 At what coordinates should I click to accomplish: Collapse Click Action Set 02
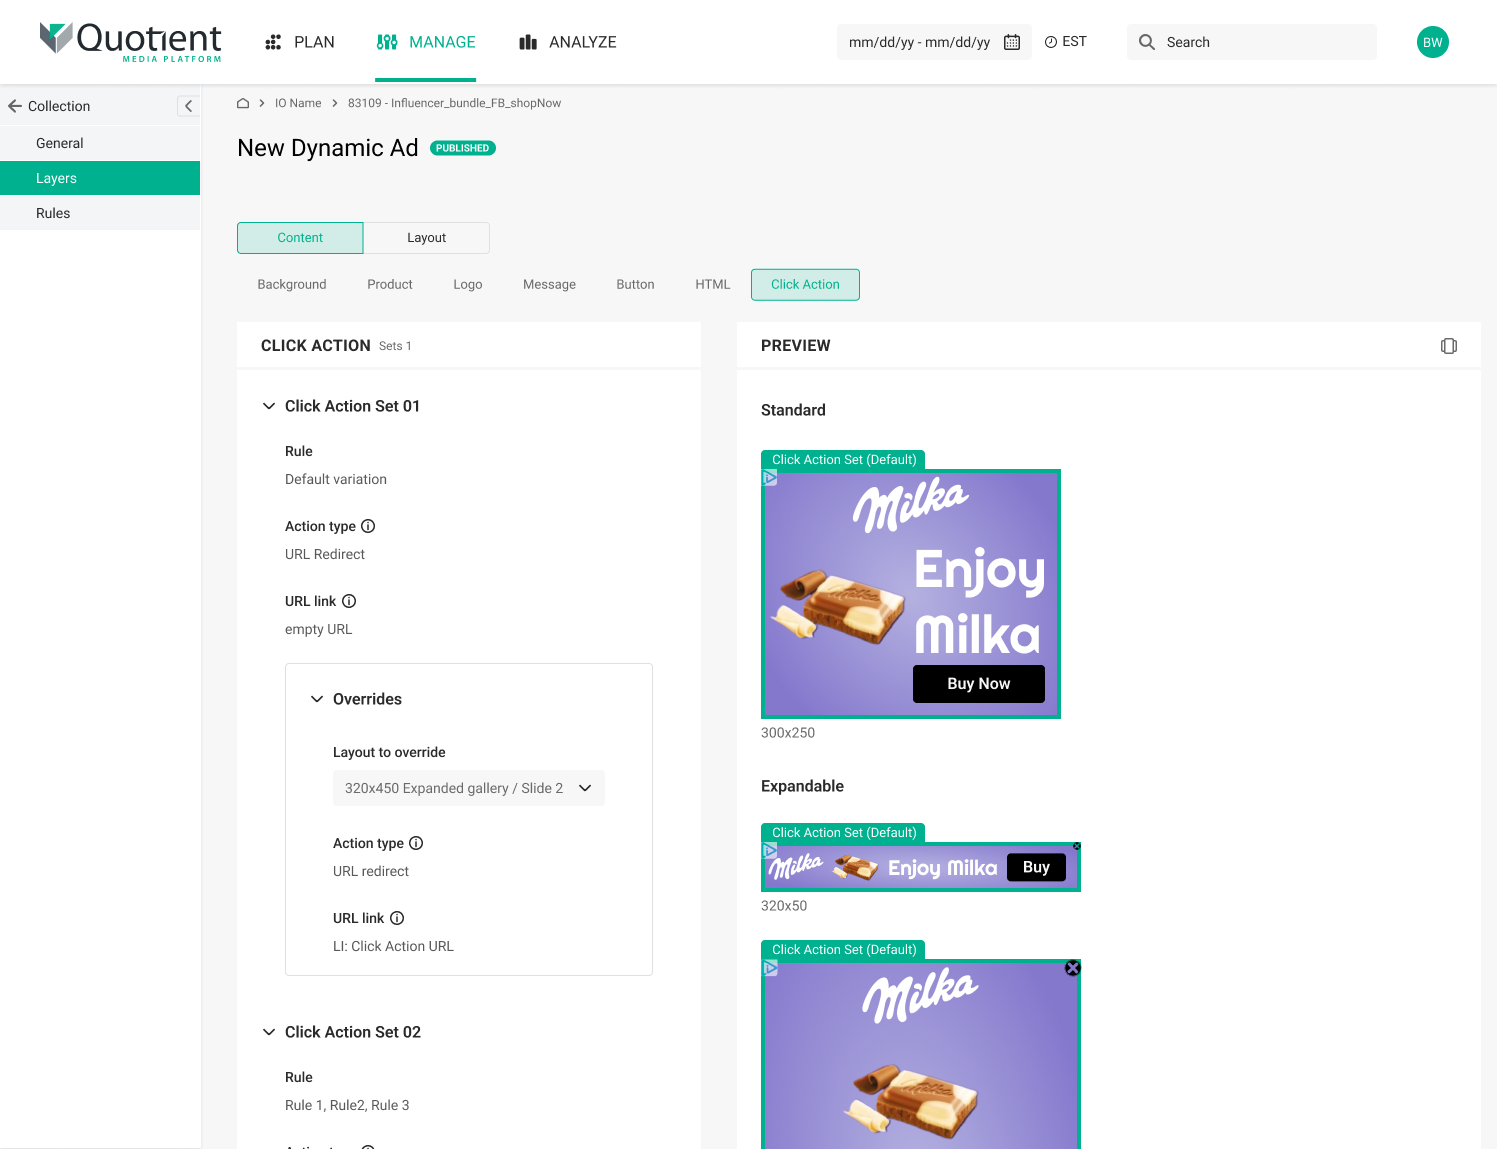pyautogui.click(x=269, y=1032)
